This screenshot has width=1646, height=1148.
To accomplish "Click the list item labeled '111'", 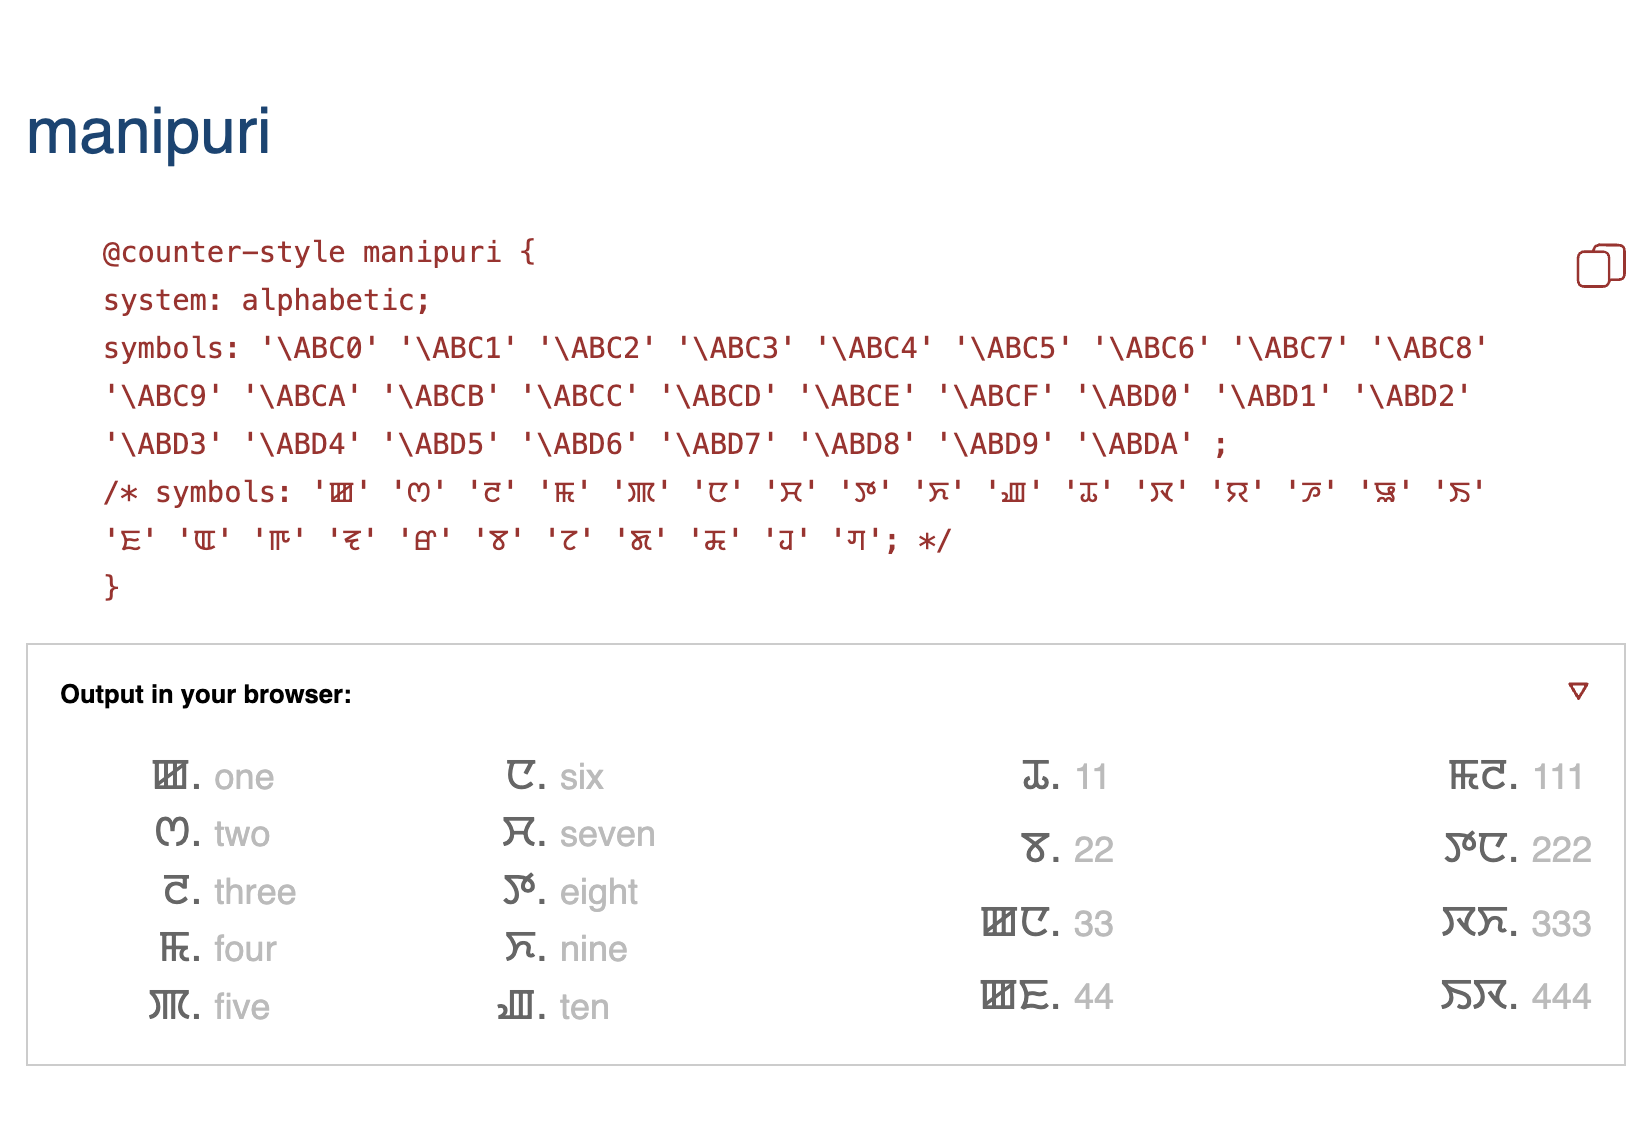I will click(1557, 777).
